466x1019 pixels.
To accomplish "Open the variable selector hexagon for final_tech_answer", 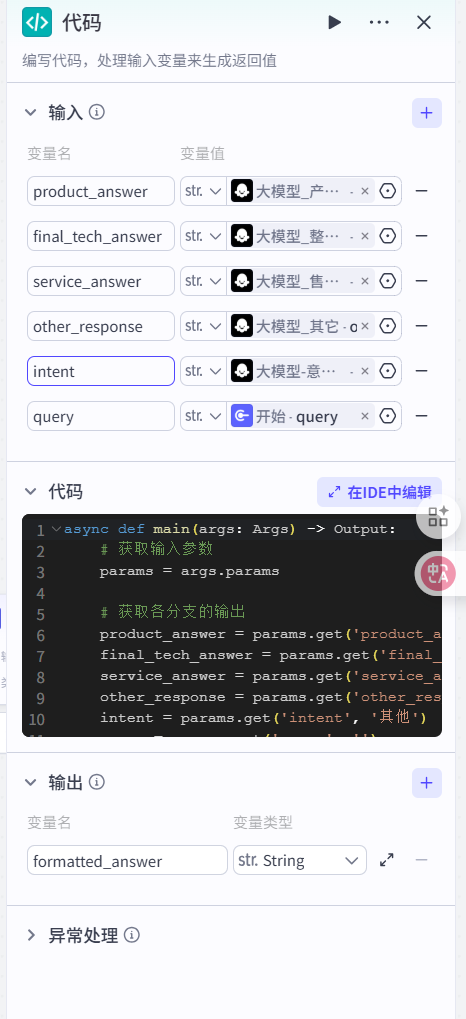I will 388,236.
